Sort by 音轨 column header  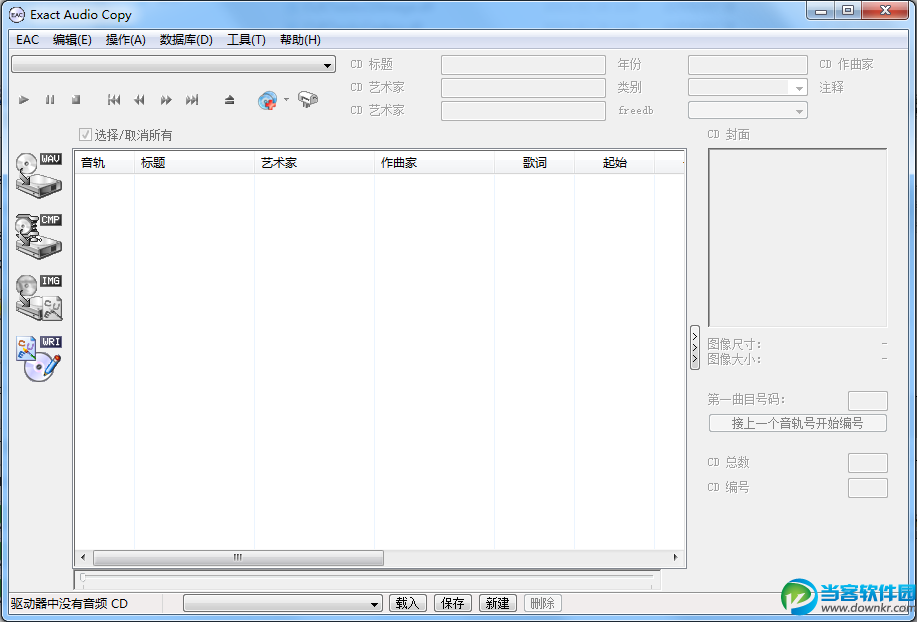(105, 163)
